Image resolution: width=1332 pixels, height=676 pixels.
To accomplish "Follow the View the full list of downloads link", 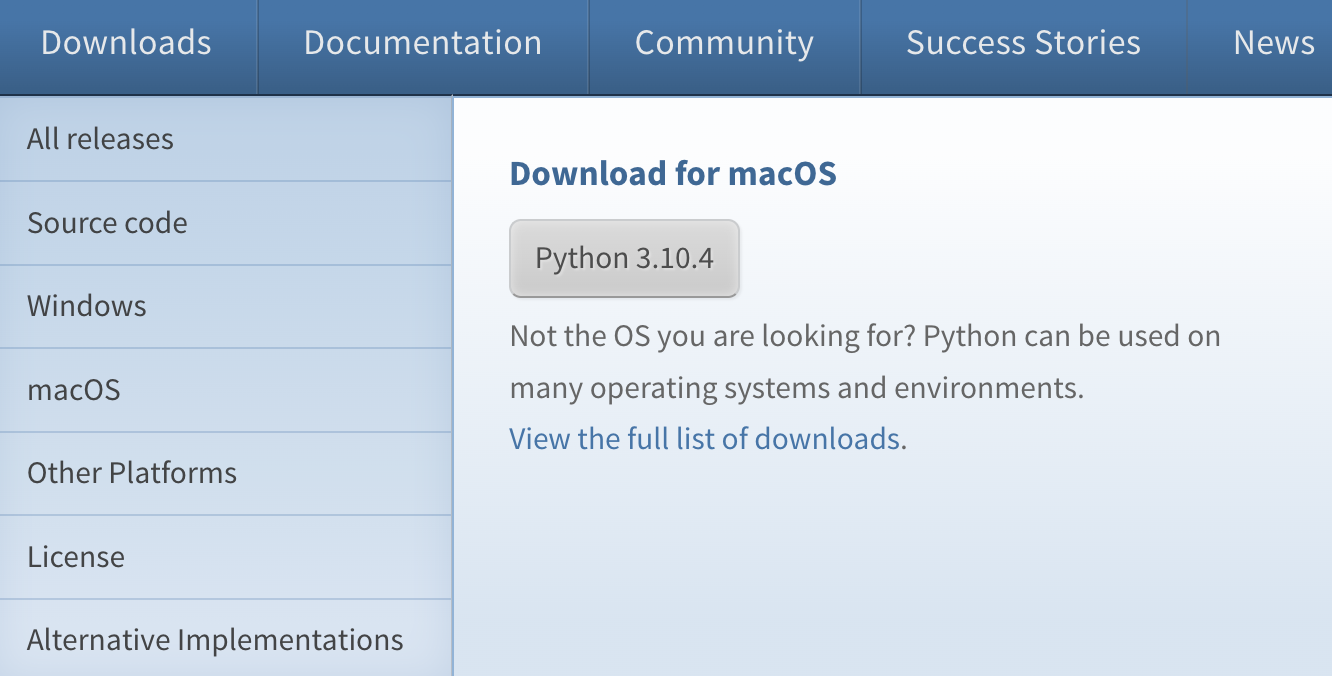I will pyautogui.click(x=705, y=439).
